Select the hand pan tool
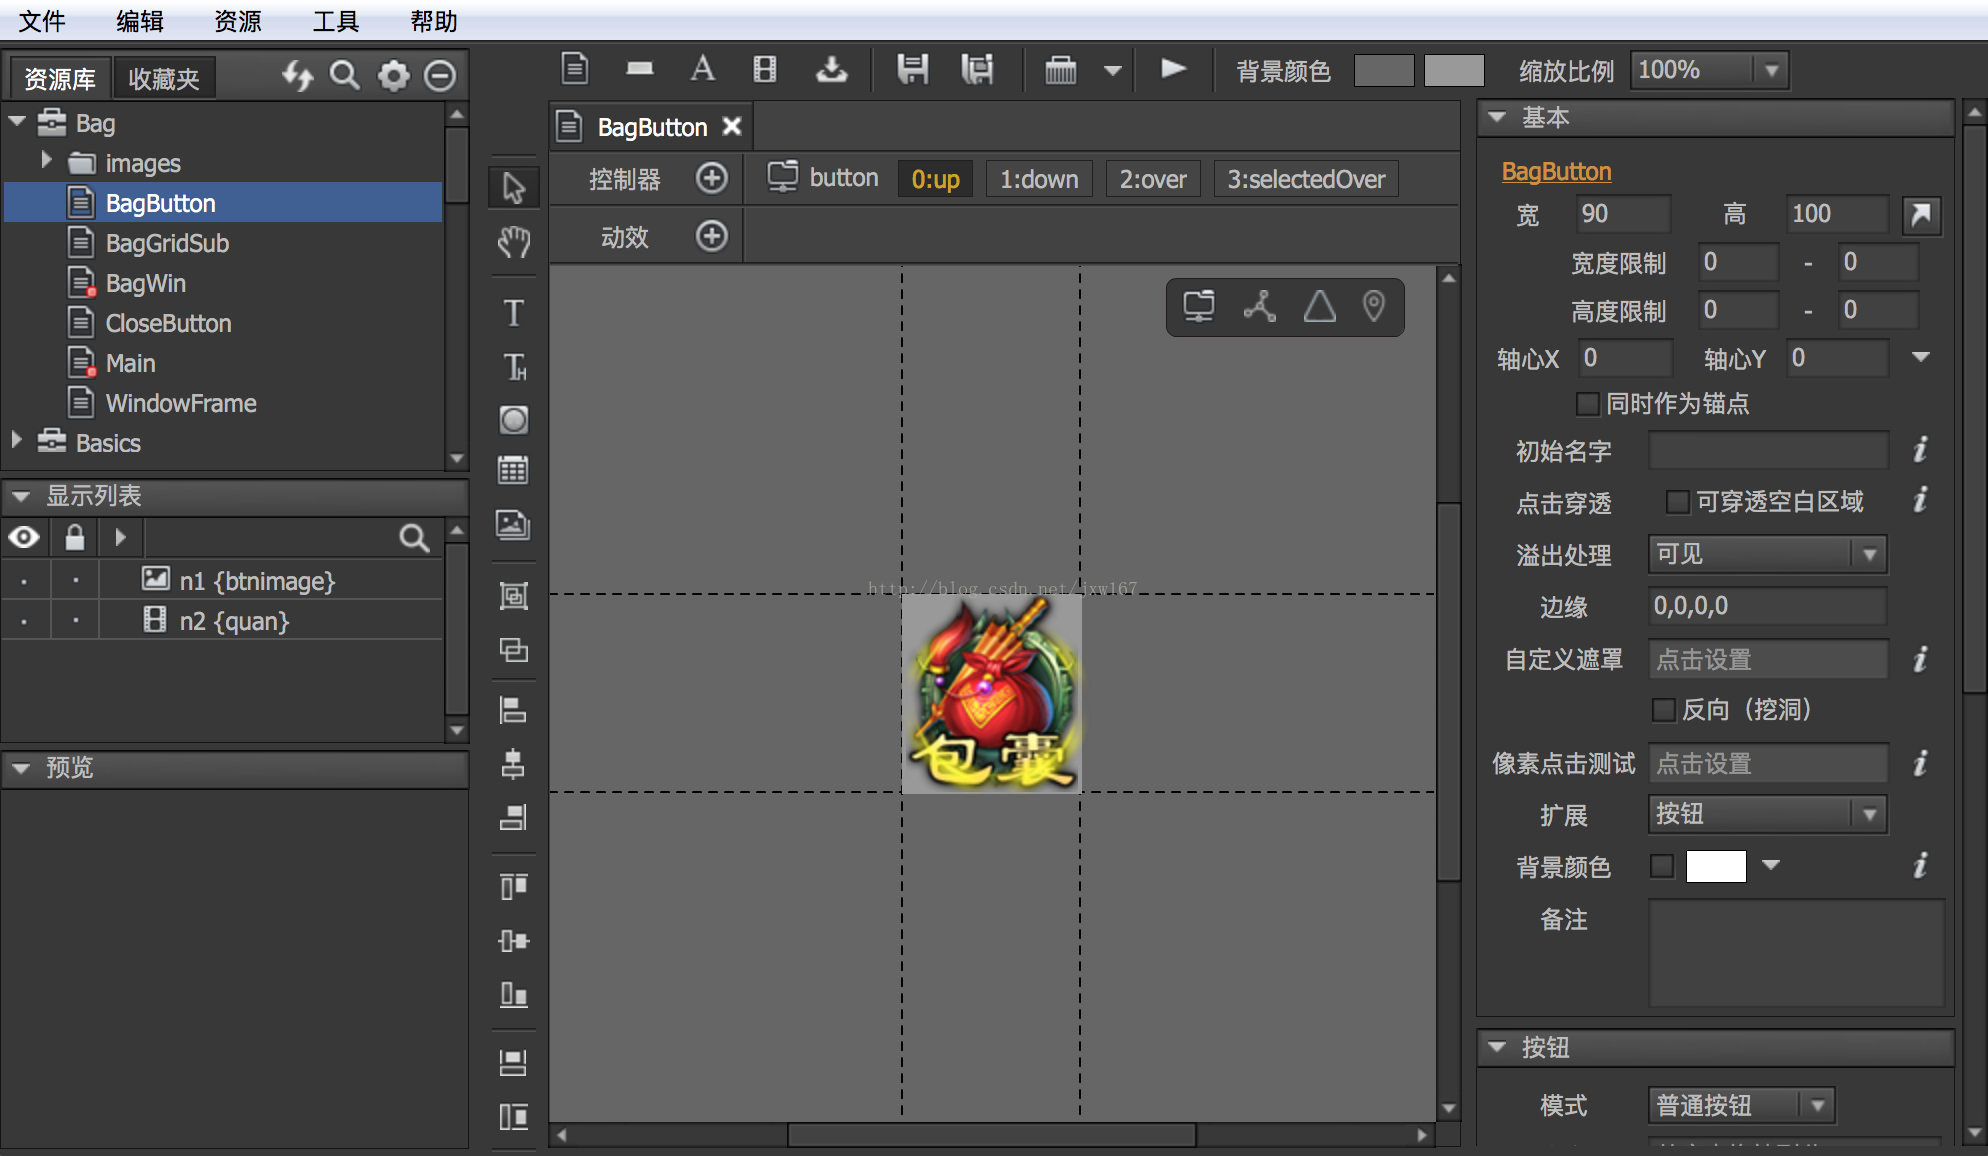 click(513, 242)
